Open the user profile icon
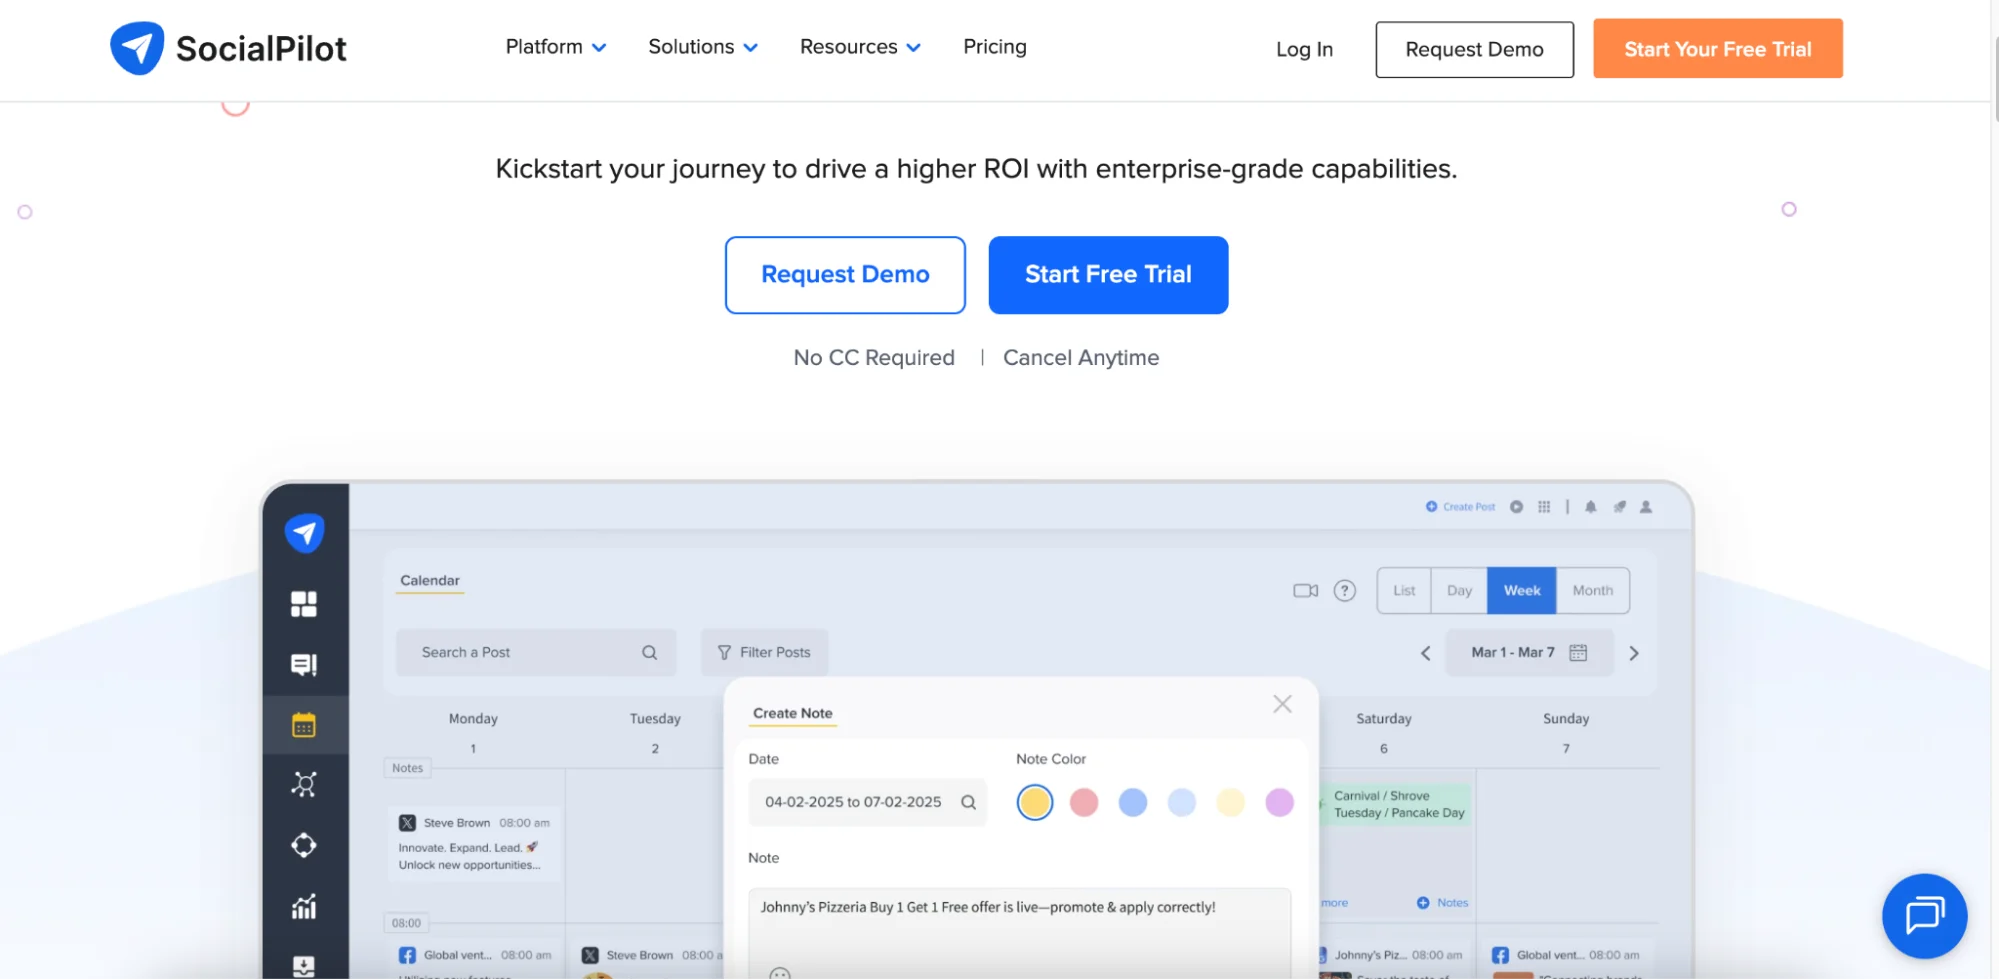Image resolution: width=1999 pixels, height=980 pixels. [1646, 507]
